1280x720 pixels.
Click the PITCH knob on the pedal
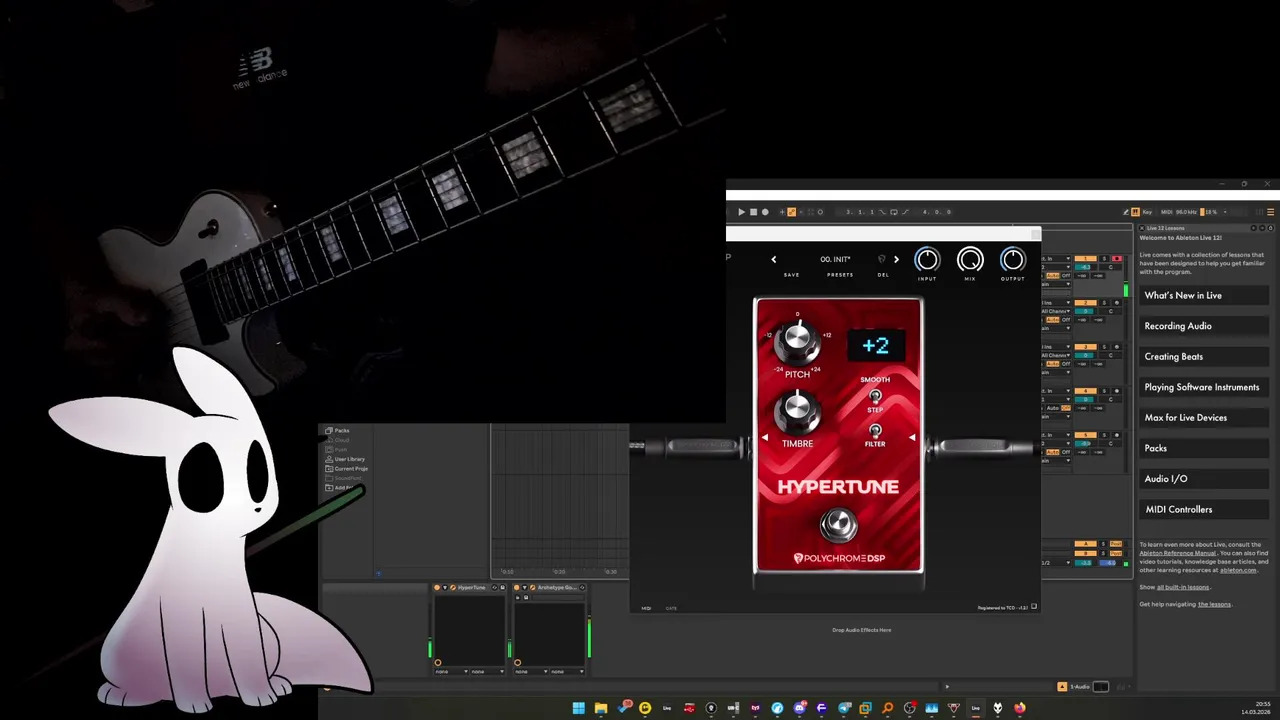[797, 342]
